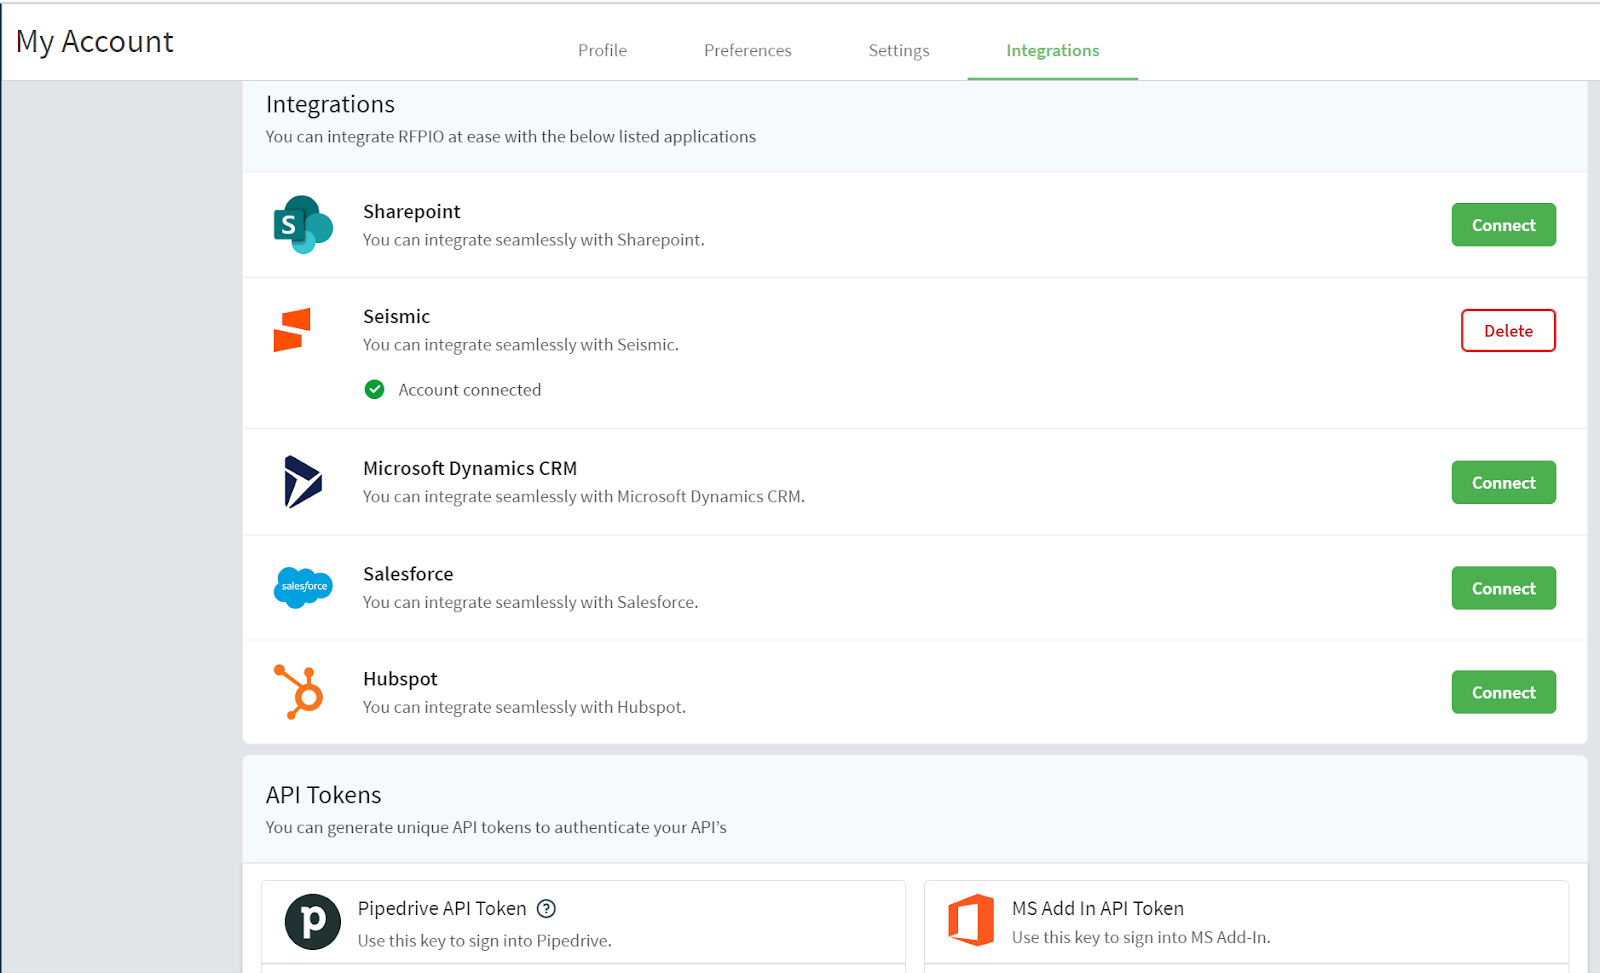The height and width of the screenshot is (973, 1600).
Task: Click the Pipedrive logo icon
Action: 313,921
